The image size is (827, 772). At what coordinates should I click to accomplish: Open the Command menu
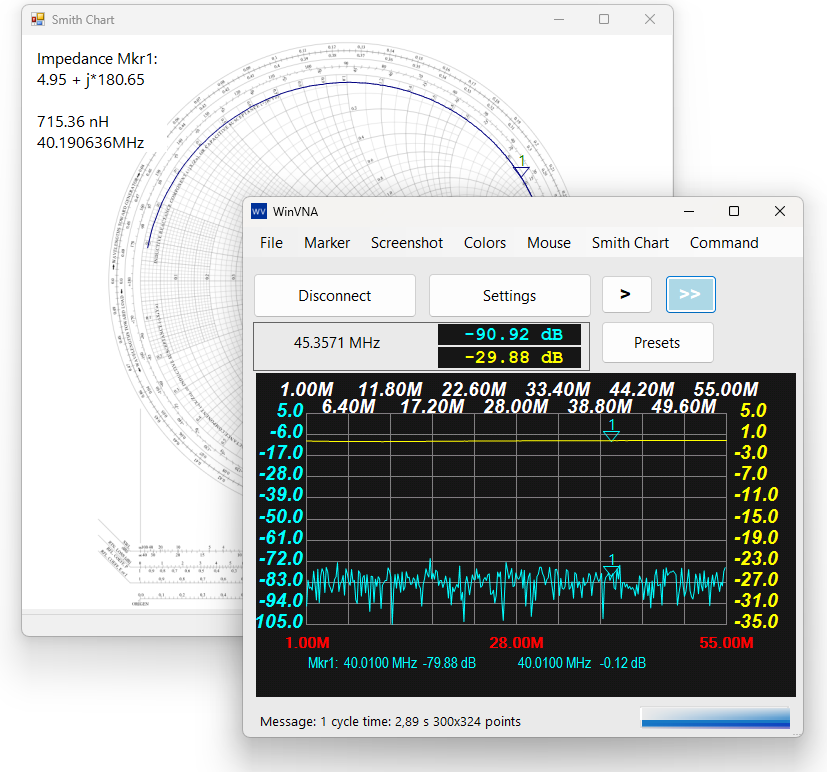click(x=723, y=242)
